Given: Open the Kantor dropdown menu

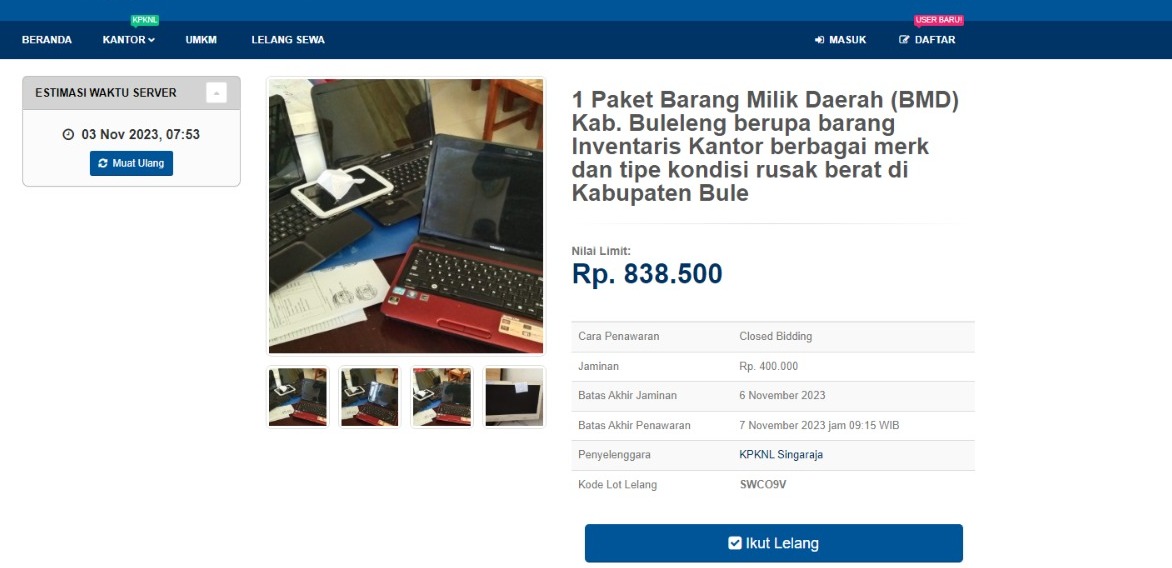Looking at the screenshot, I should (129, 40).
